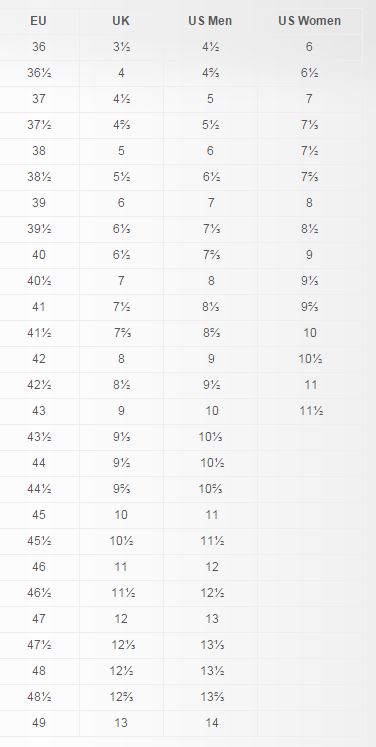
Task: Select EU size 42 cell
Action: pyautogui.click(x=39, y=359)
